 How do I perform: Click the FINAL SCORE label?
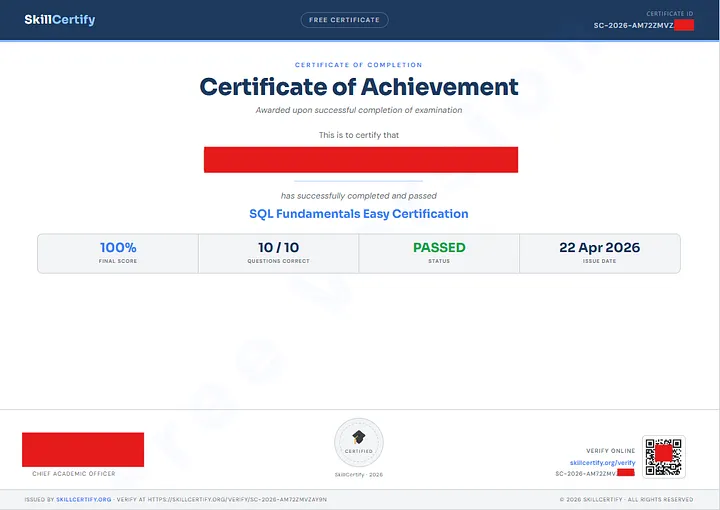tap(118, 261)
